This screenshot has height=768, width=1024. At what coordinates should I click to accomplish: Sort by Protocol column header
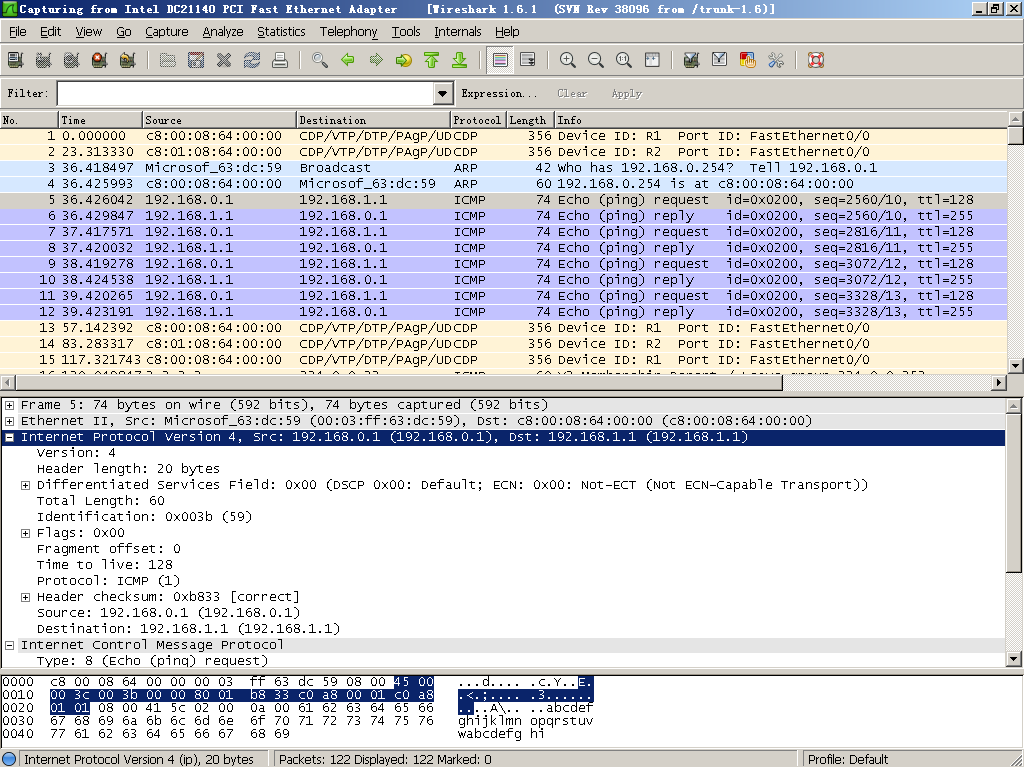[478, 120]
